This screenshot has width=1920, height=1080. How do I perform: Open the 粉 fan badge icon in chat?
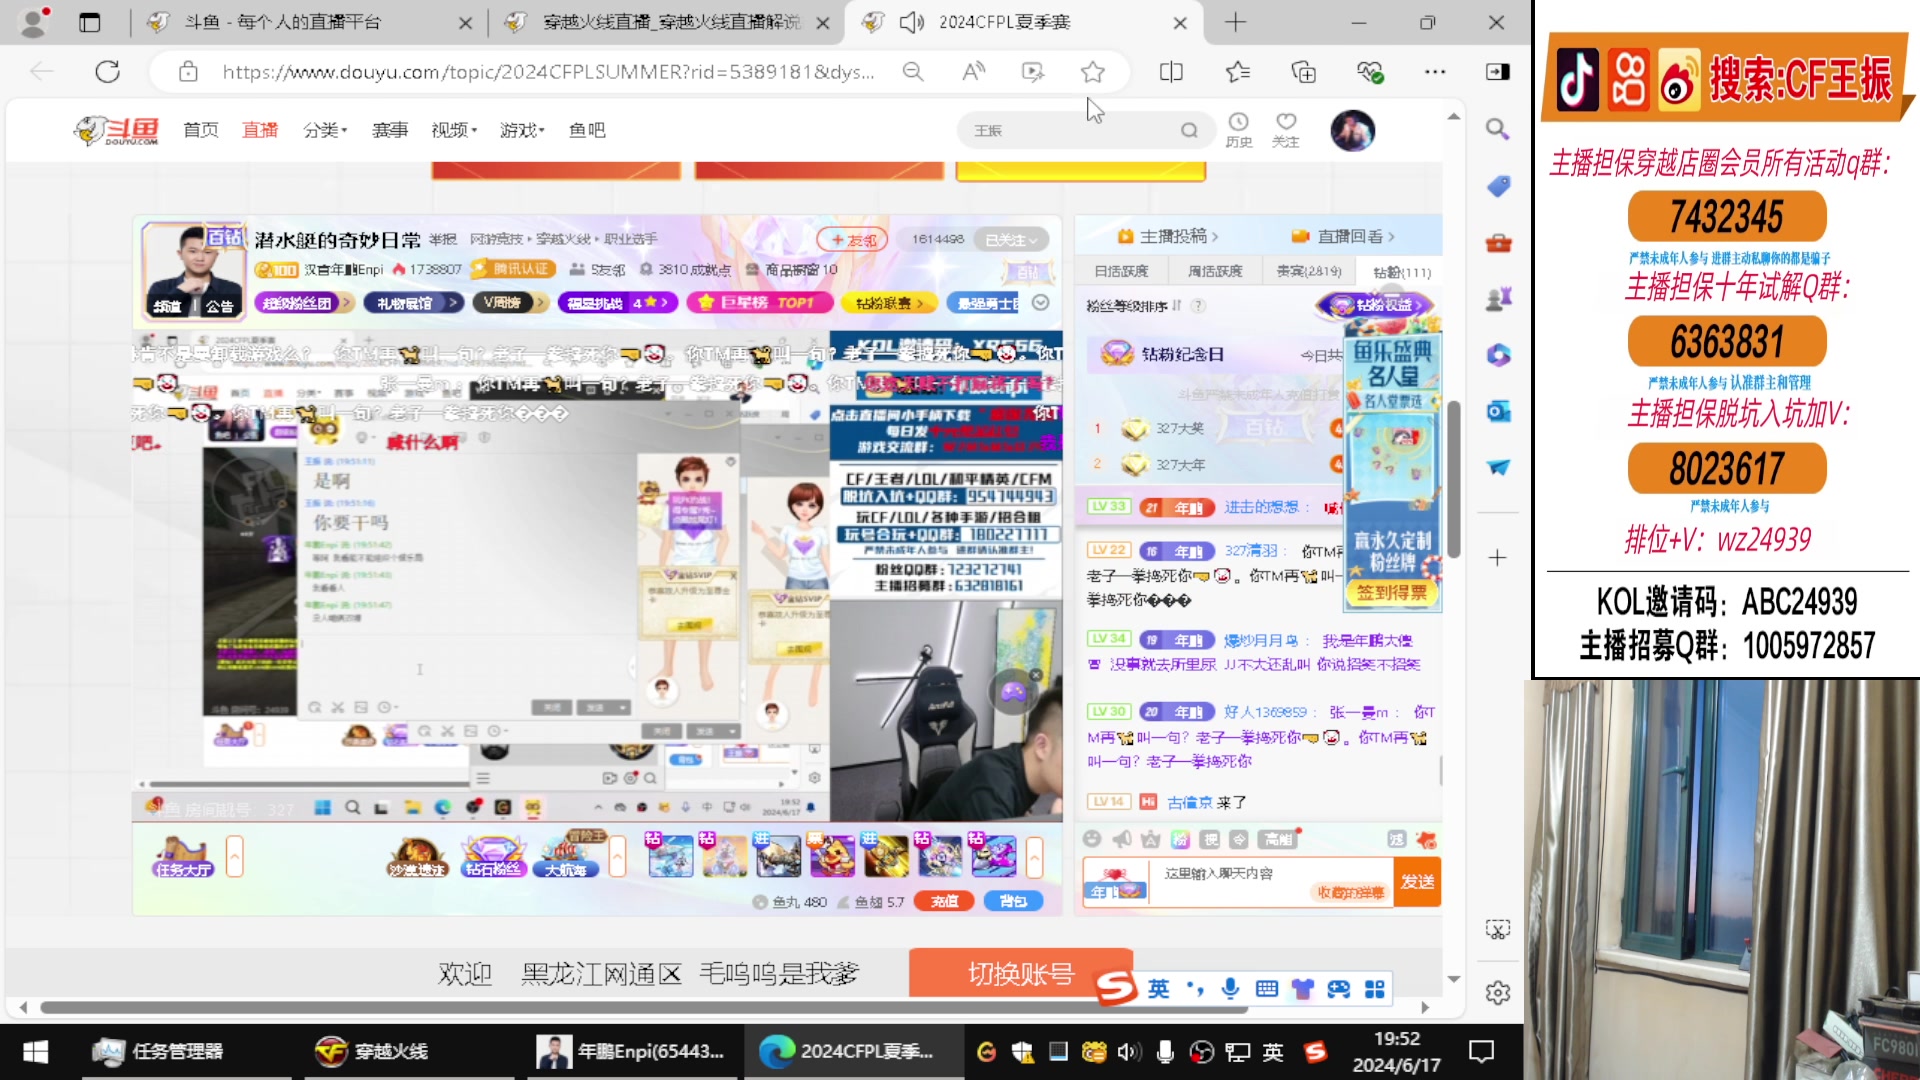(x=1180, y=839)
